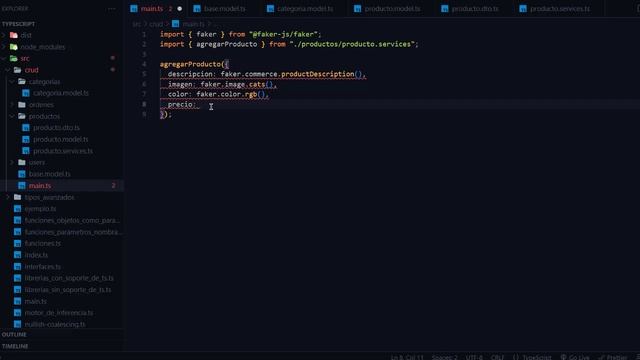Click the src folder icon

pyautogui.click(x=14, y=58)
